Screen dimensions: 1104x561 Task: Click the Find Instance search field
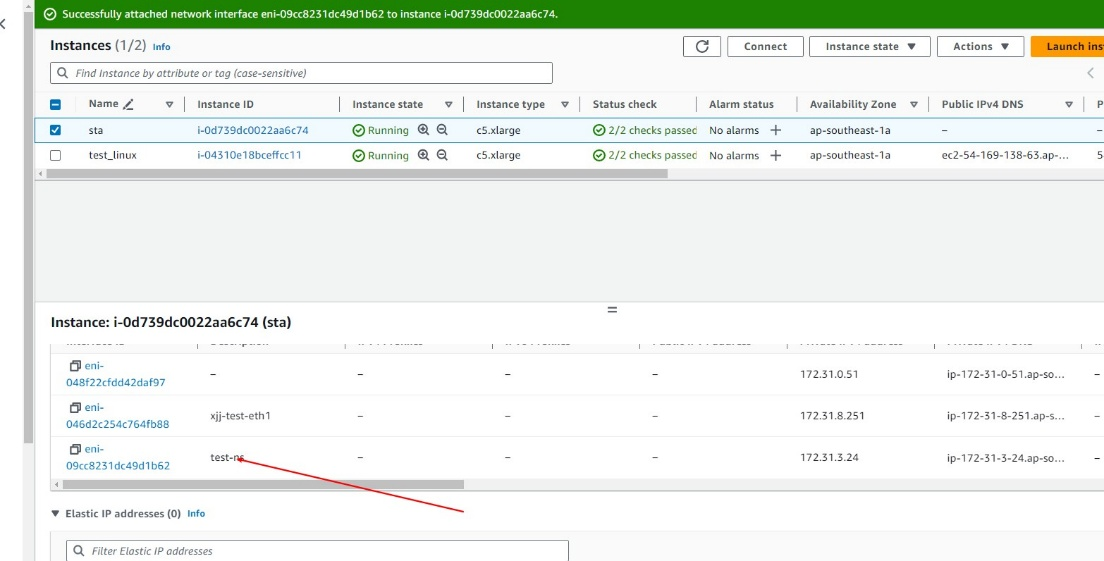(300, 73)
